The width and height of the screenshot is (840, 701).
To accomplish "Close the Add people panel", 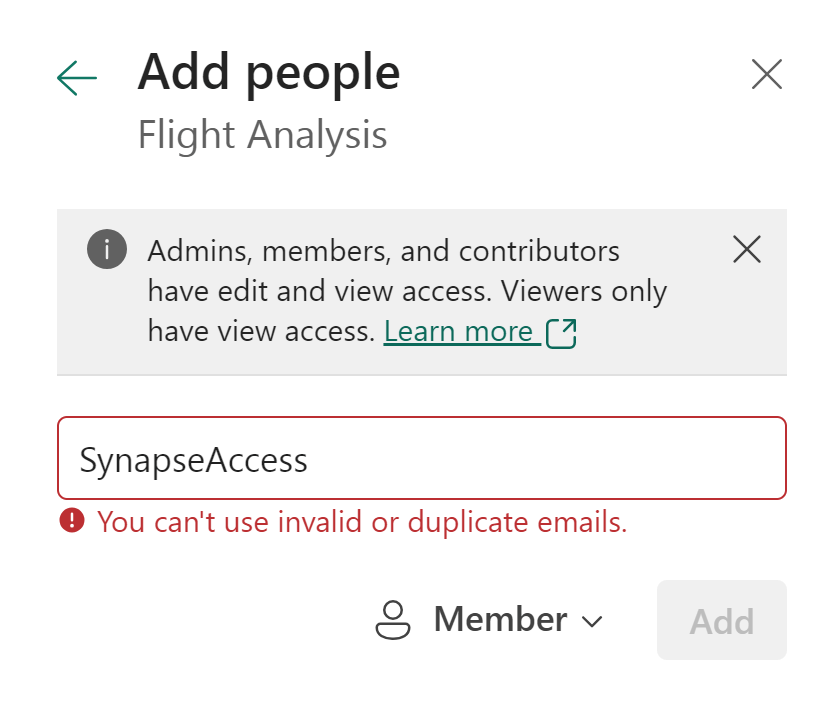I will click(x=766, y=75).
